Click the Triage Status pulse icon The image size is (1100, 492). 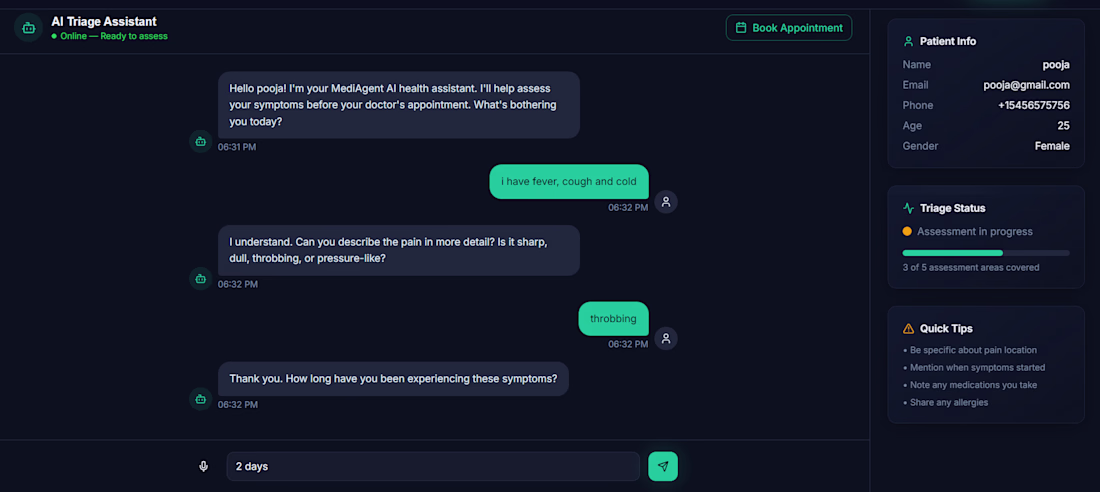tap(908, 208)
